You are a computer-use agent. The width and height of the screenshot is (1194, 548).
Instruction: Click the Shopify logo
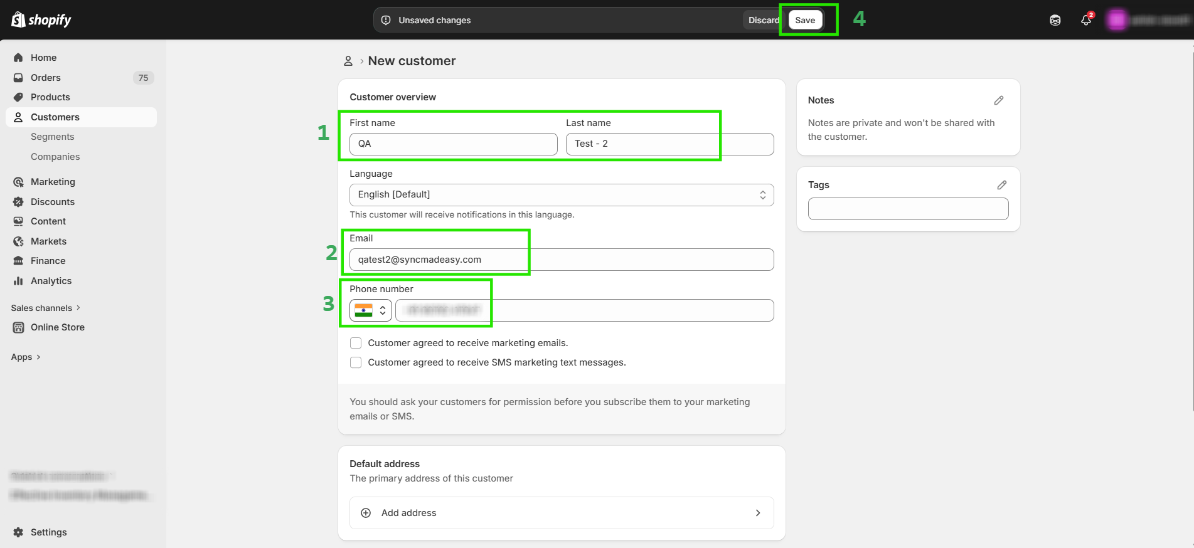(x=41, y=20)
